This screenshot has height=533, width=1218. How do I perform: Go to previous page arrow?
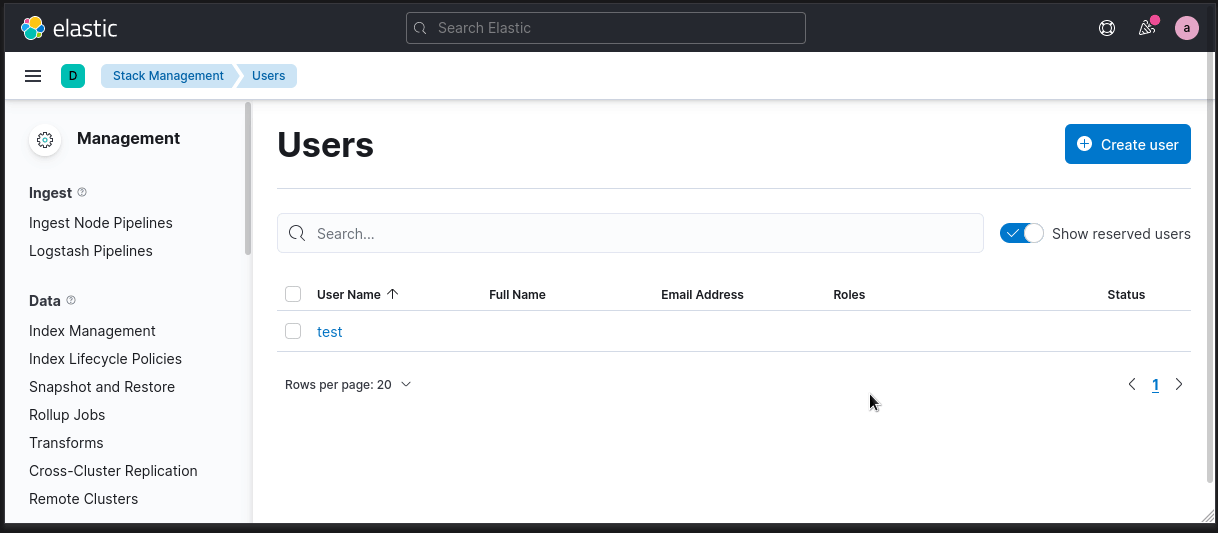(x=1132, y=384)
